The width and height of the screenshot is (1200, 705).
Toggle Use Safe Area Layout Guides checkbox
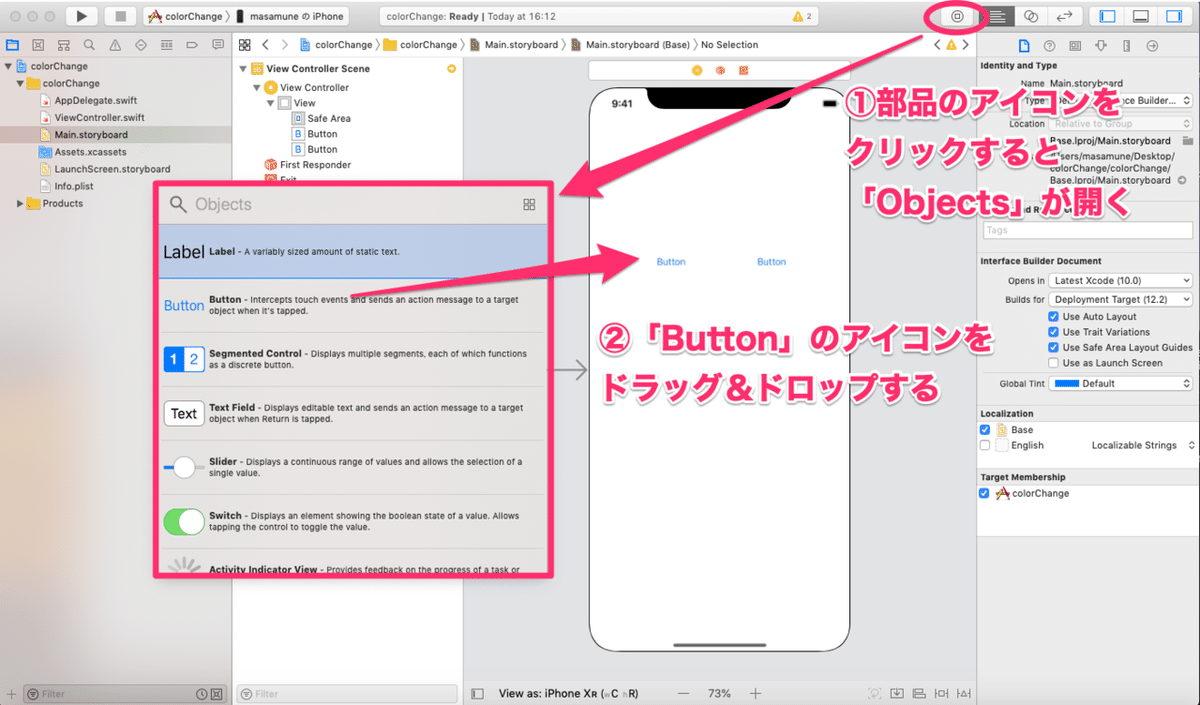[x=1053, y=347]
